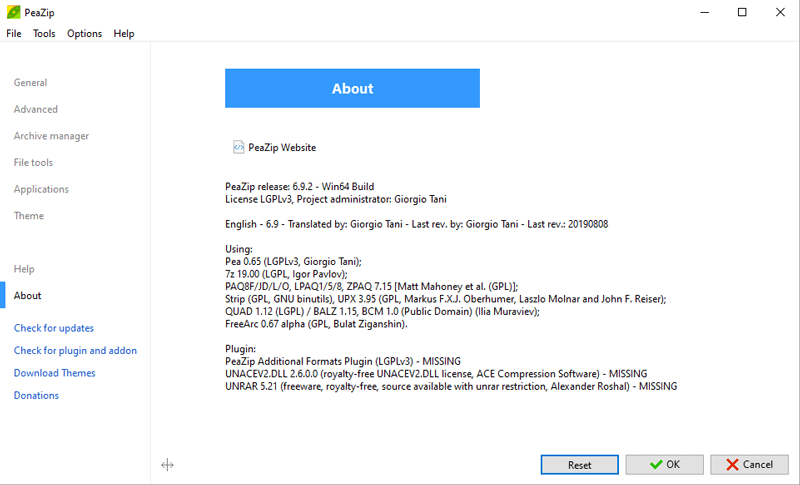Open the Options menu

pos(84,33)
